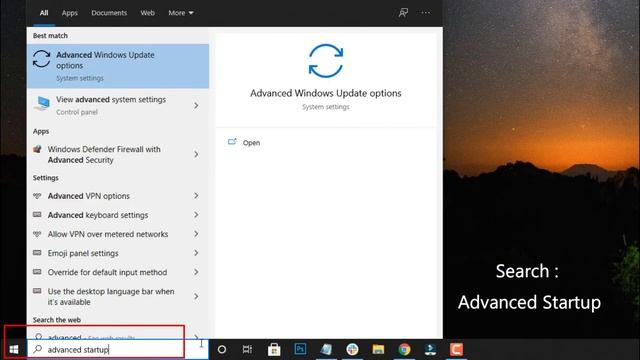640x360 pixels.
Task: Switch to the Apps tab
Action: (x=70, y=13)
